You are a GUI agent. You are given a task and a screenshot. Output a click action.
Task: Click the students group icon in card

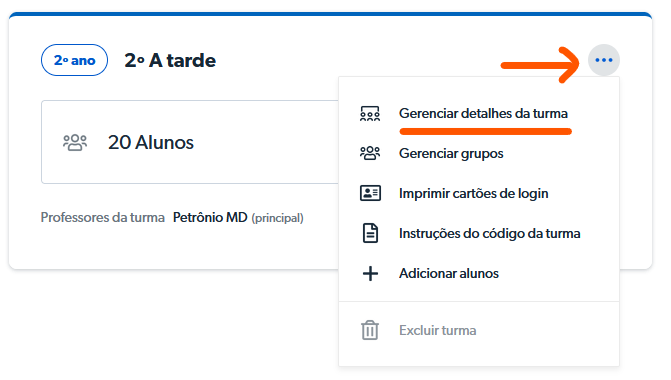75,142
